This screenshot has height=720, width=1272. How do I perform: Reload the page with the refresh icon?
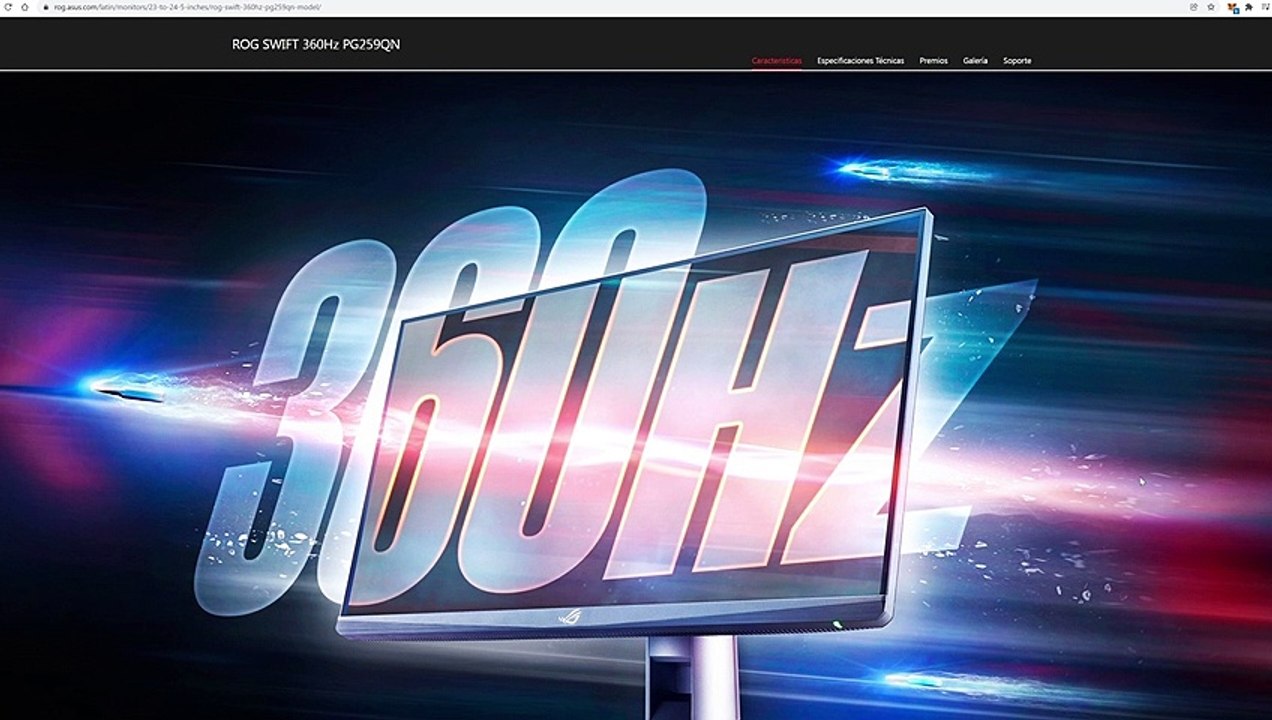[9, 6]
